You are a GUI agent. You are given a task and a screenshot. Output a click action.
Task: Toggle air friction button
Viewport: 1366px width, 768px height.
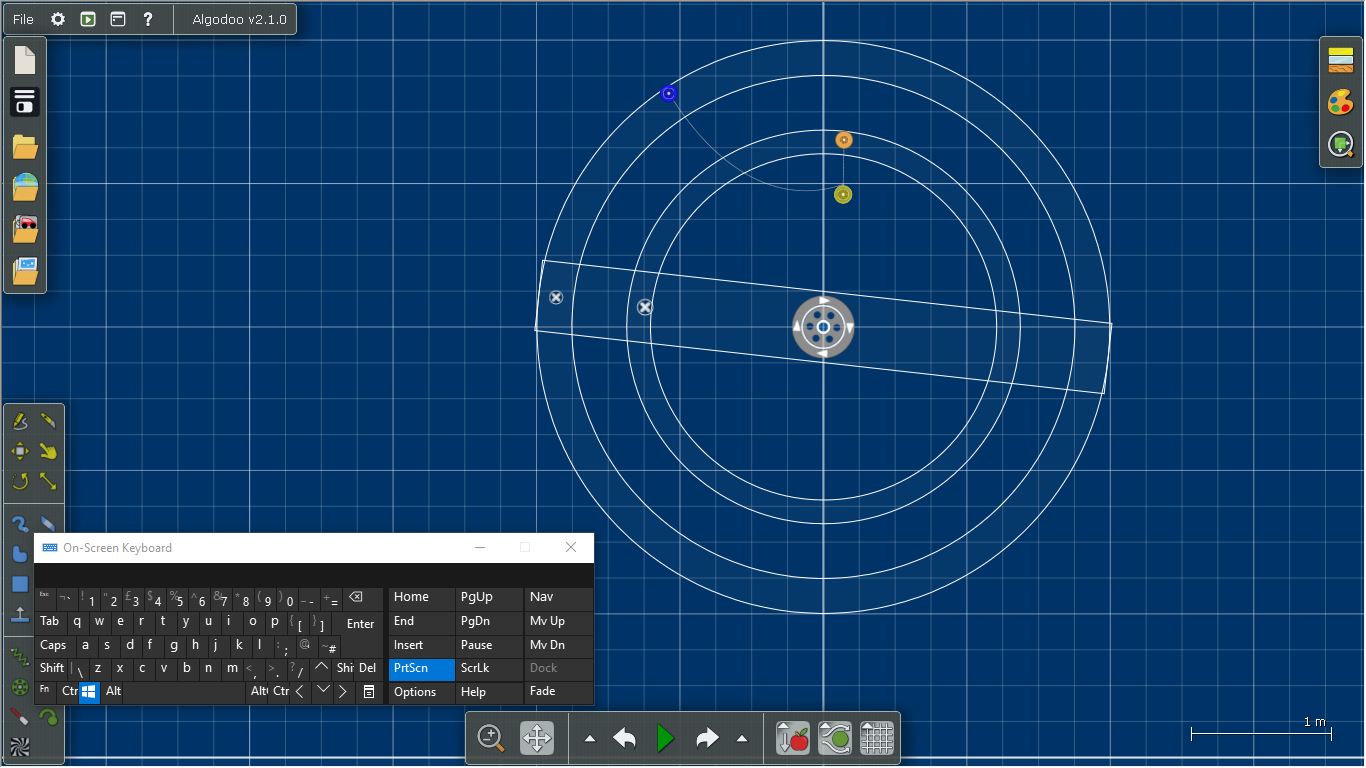point(835,739)
